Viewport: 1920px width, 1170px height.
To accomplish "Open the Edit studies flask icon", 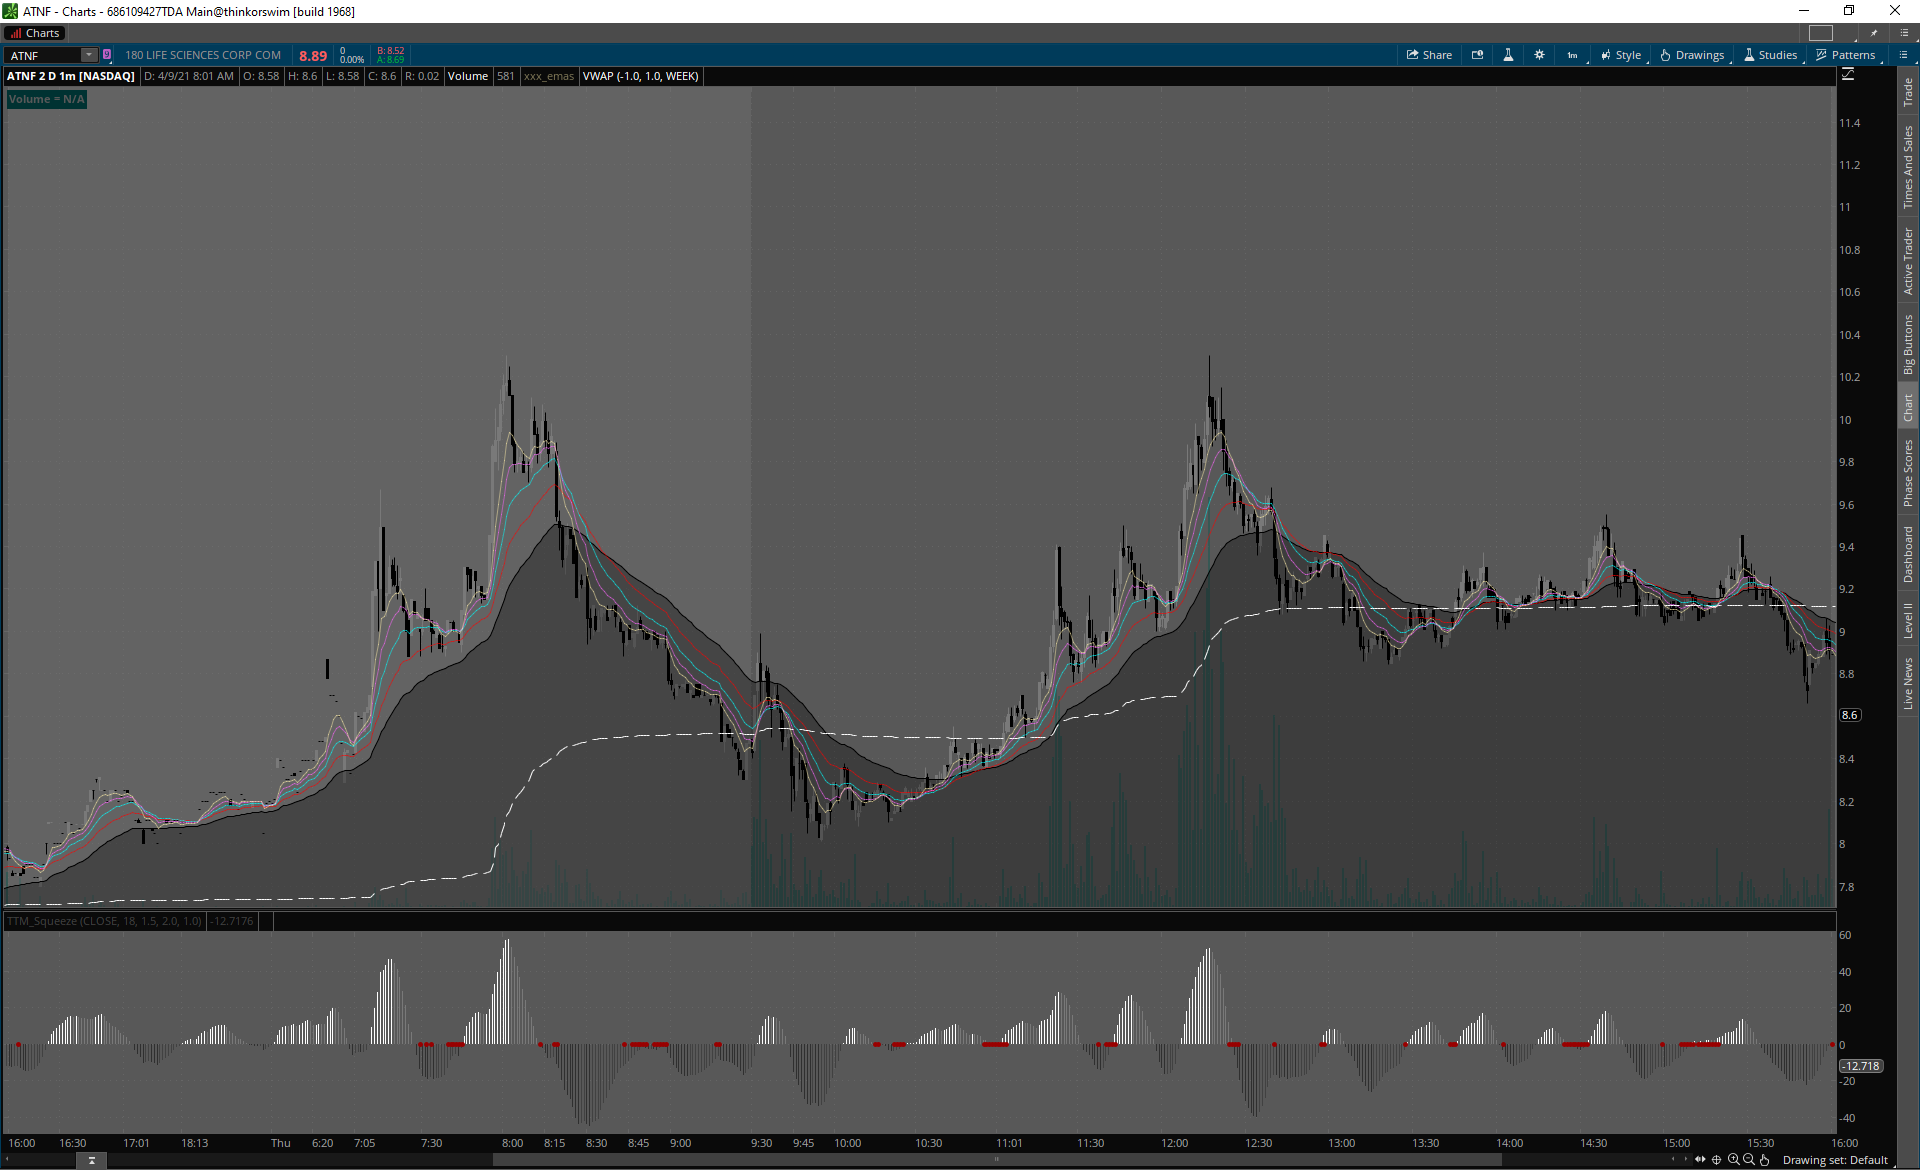I will [1508, 55].
